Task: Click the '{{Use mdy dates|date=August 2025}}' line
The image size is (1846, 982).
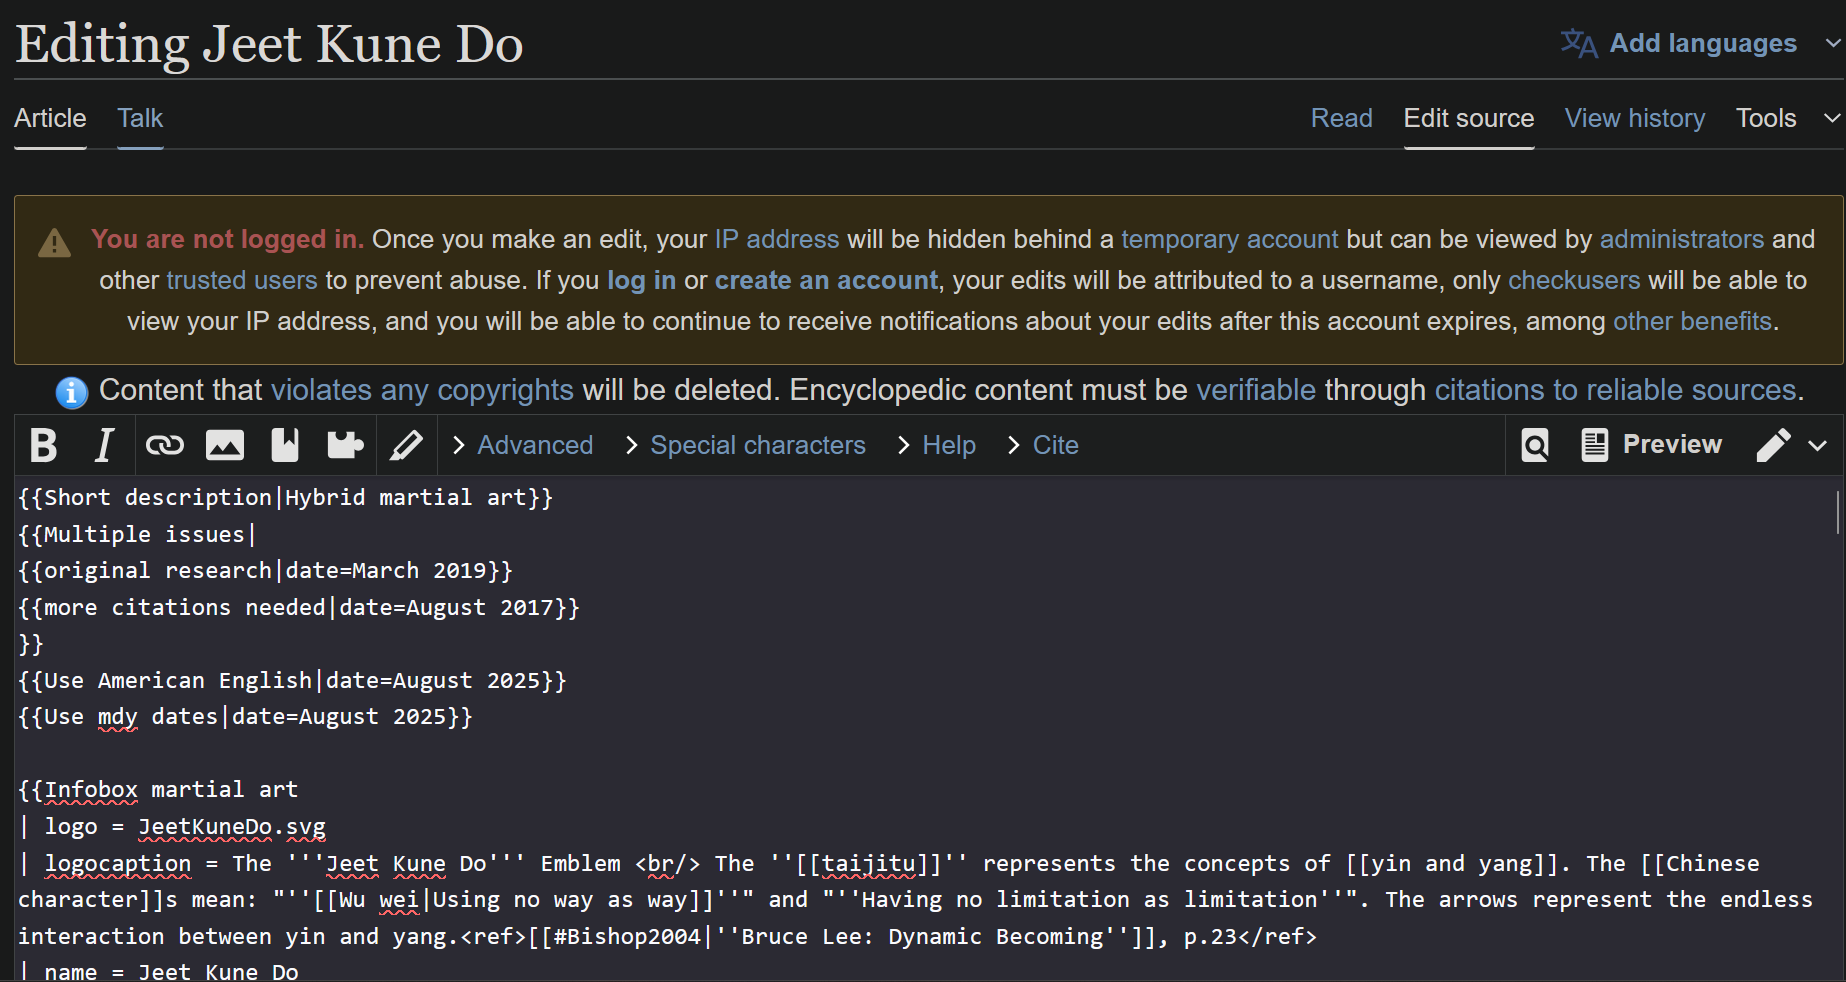Action: tap(246, 717)
